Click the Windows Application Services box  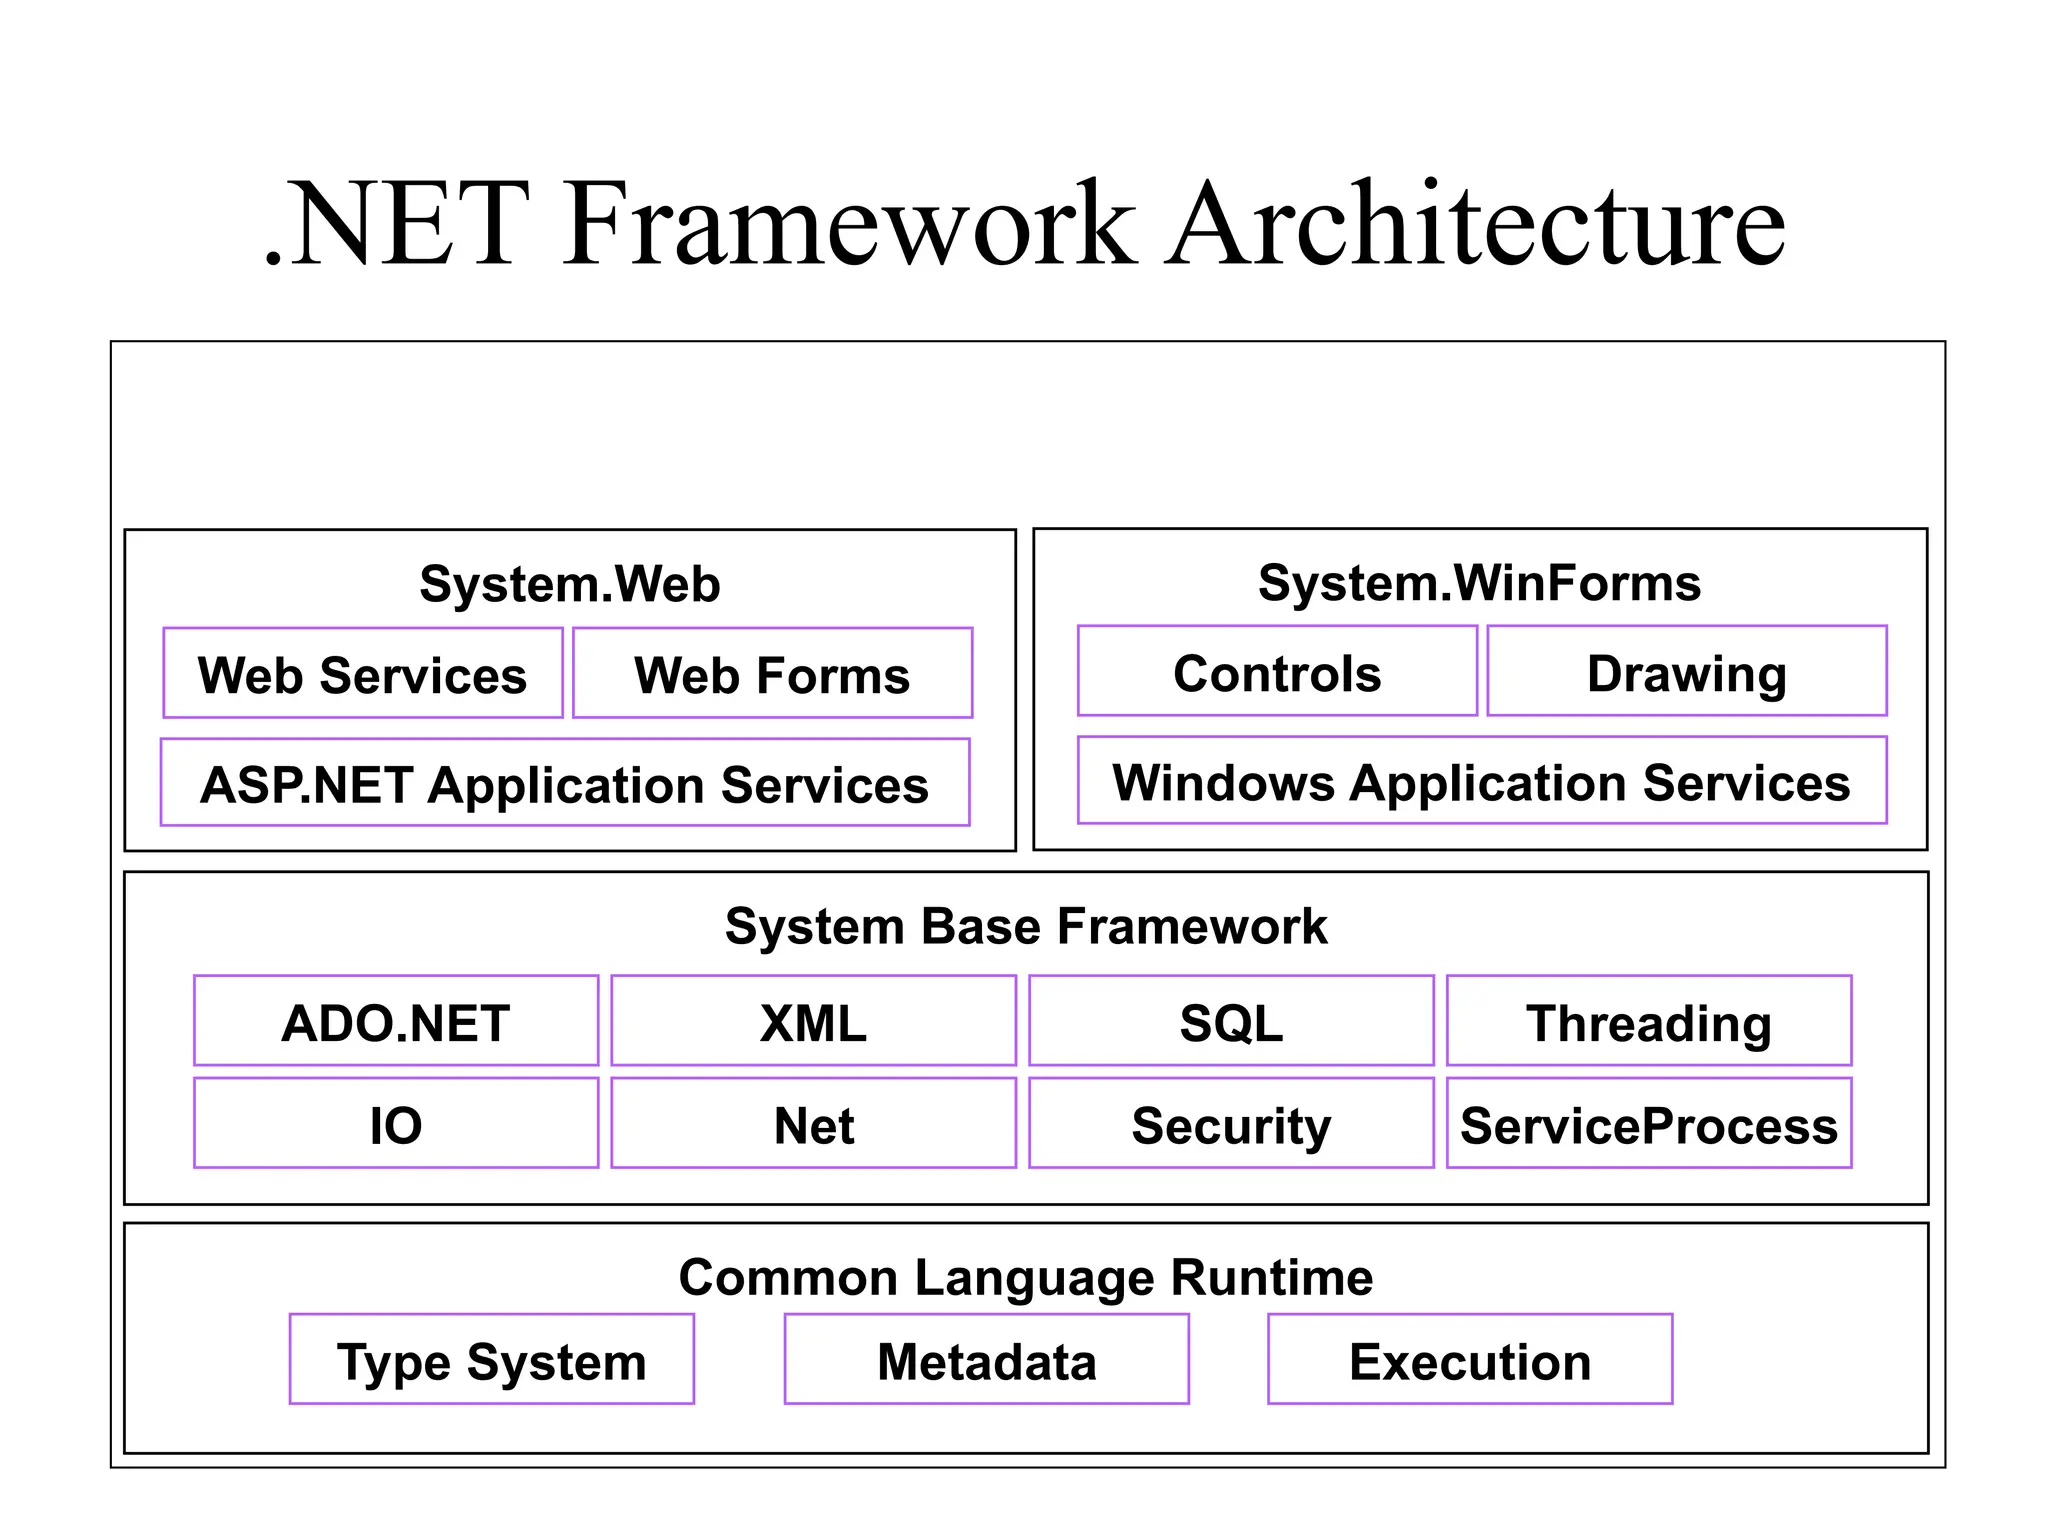point(1482,780)
